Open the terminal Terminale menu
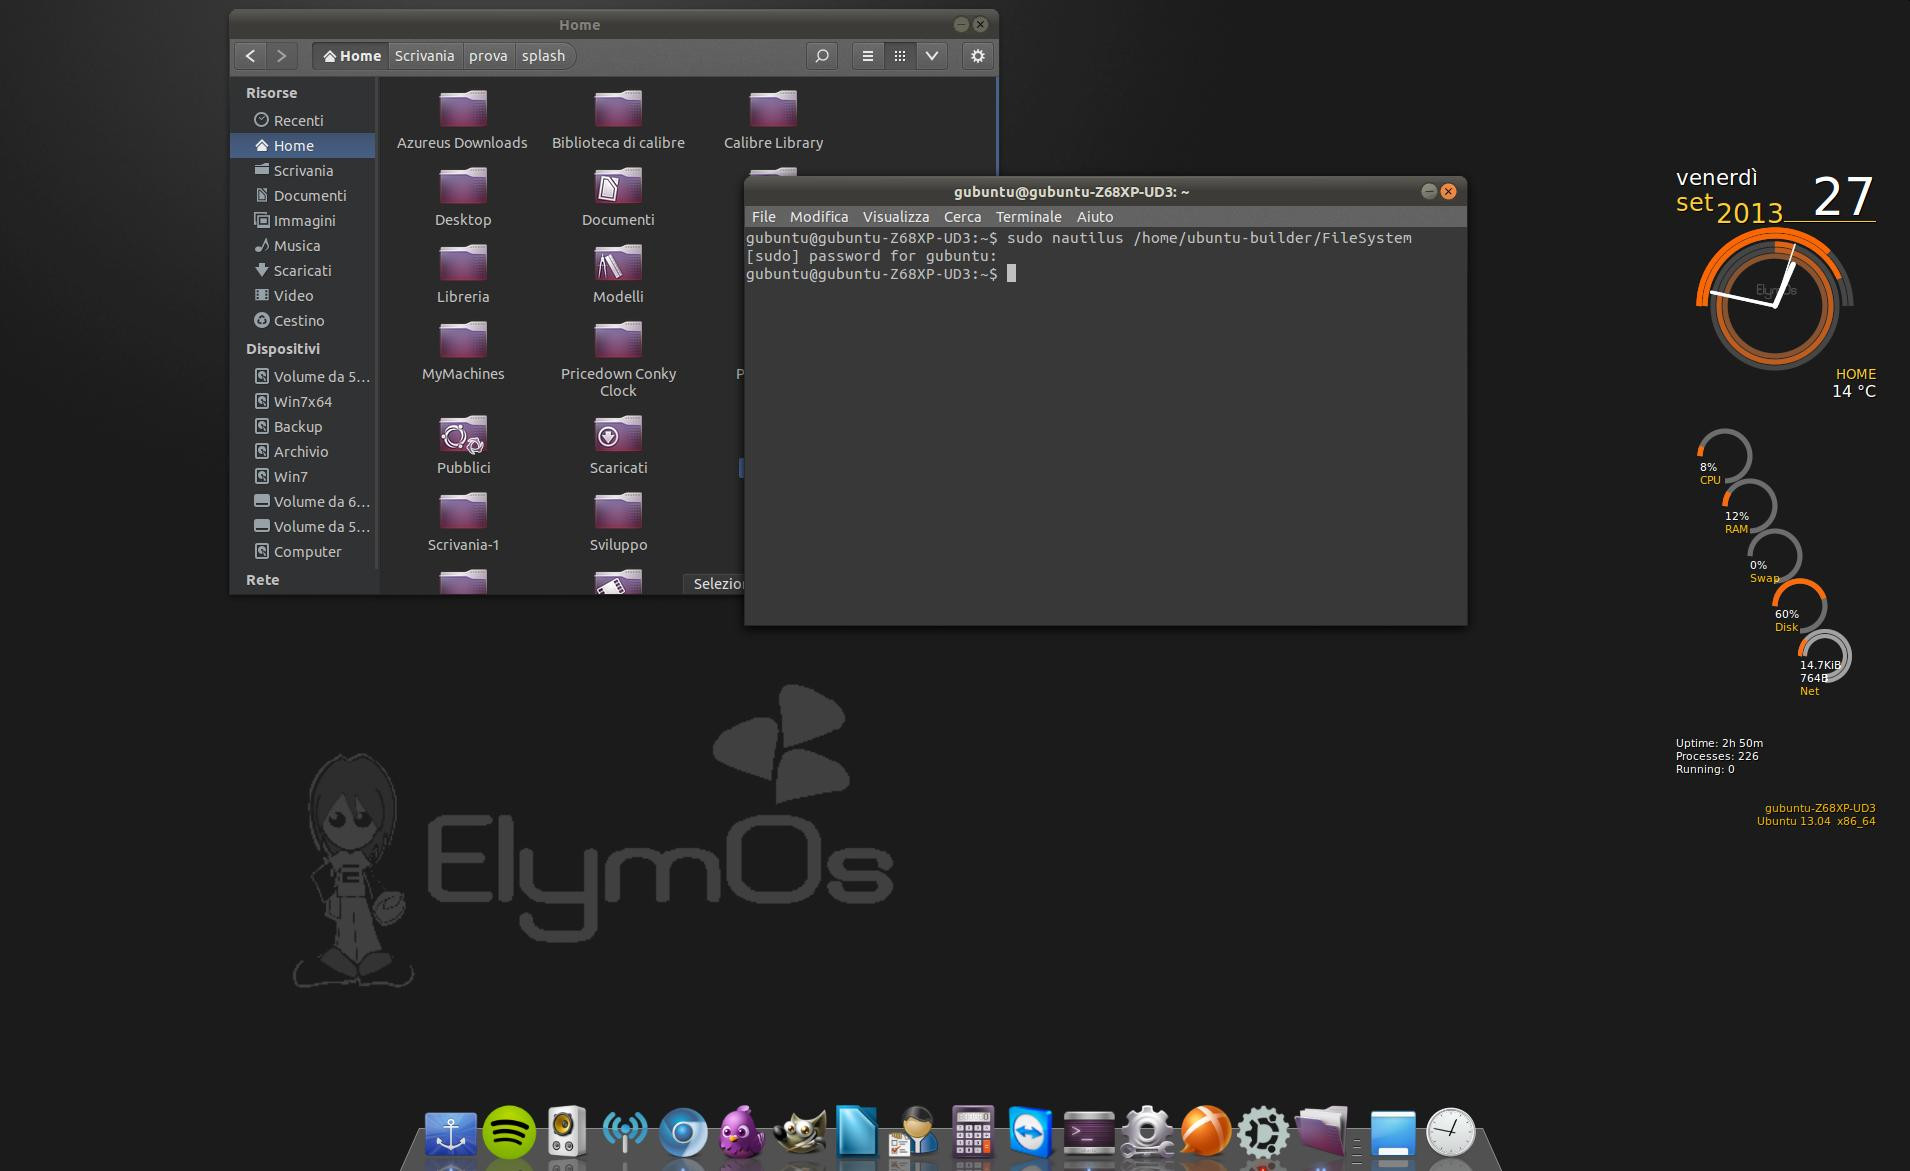The height and width of the screenshot is (1171, 1910). coord(1028,216)
